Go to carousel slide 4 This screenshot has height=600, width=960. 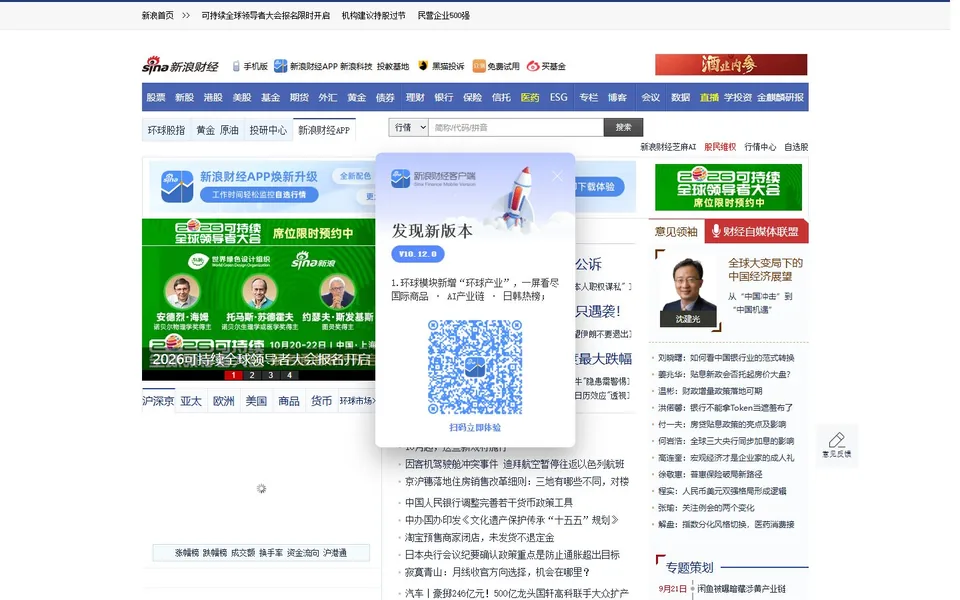[289, 375]
